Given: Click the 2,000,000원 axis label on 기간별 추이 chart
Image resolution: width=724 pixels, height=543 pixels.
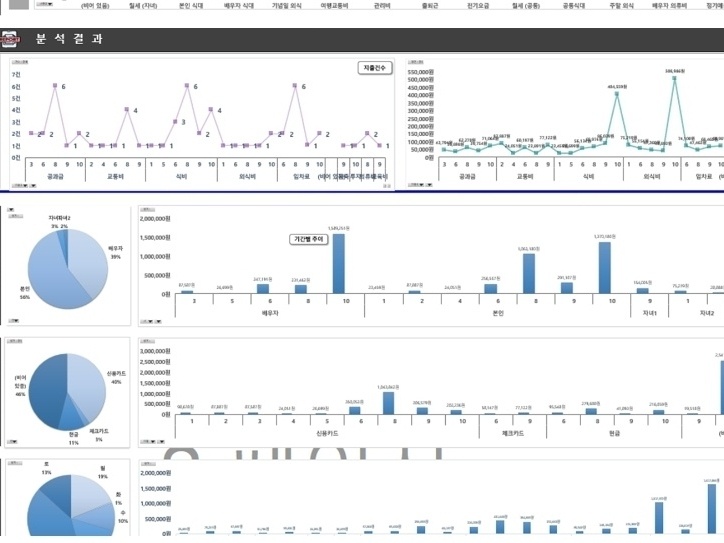Looking at the screenshot, I should click(155, 219).
